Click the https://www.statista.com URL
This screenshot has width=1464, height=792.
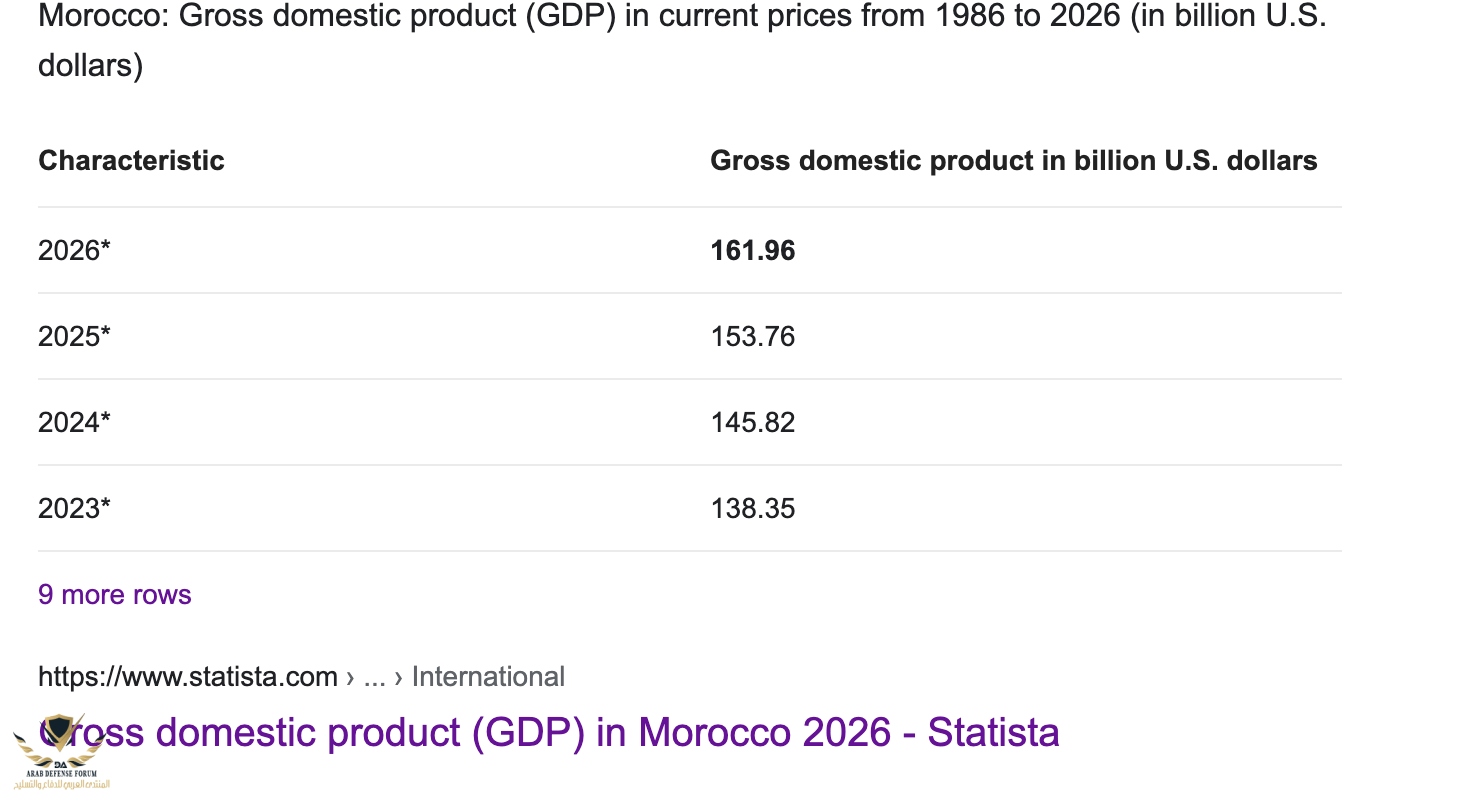coord(187,677)
